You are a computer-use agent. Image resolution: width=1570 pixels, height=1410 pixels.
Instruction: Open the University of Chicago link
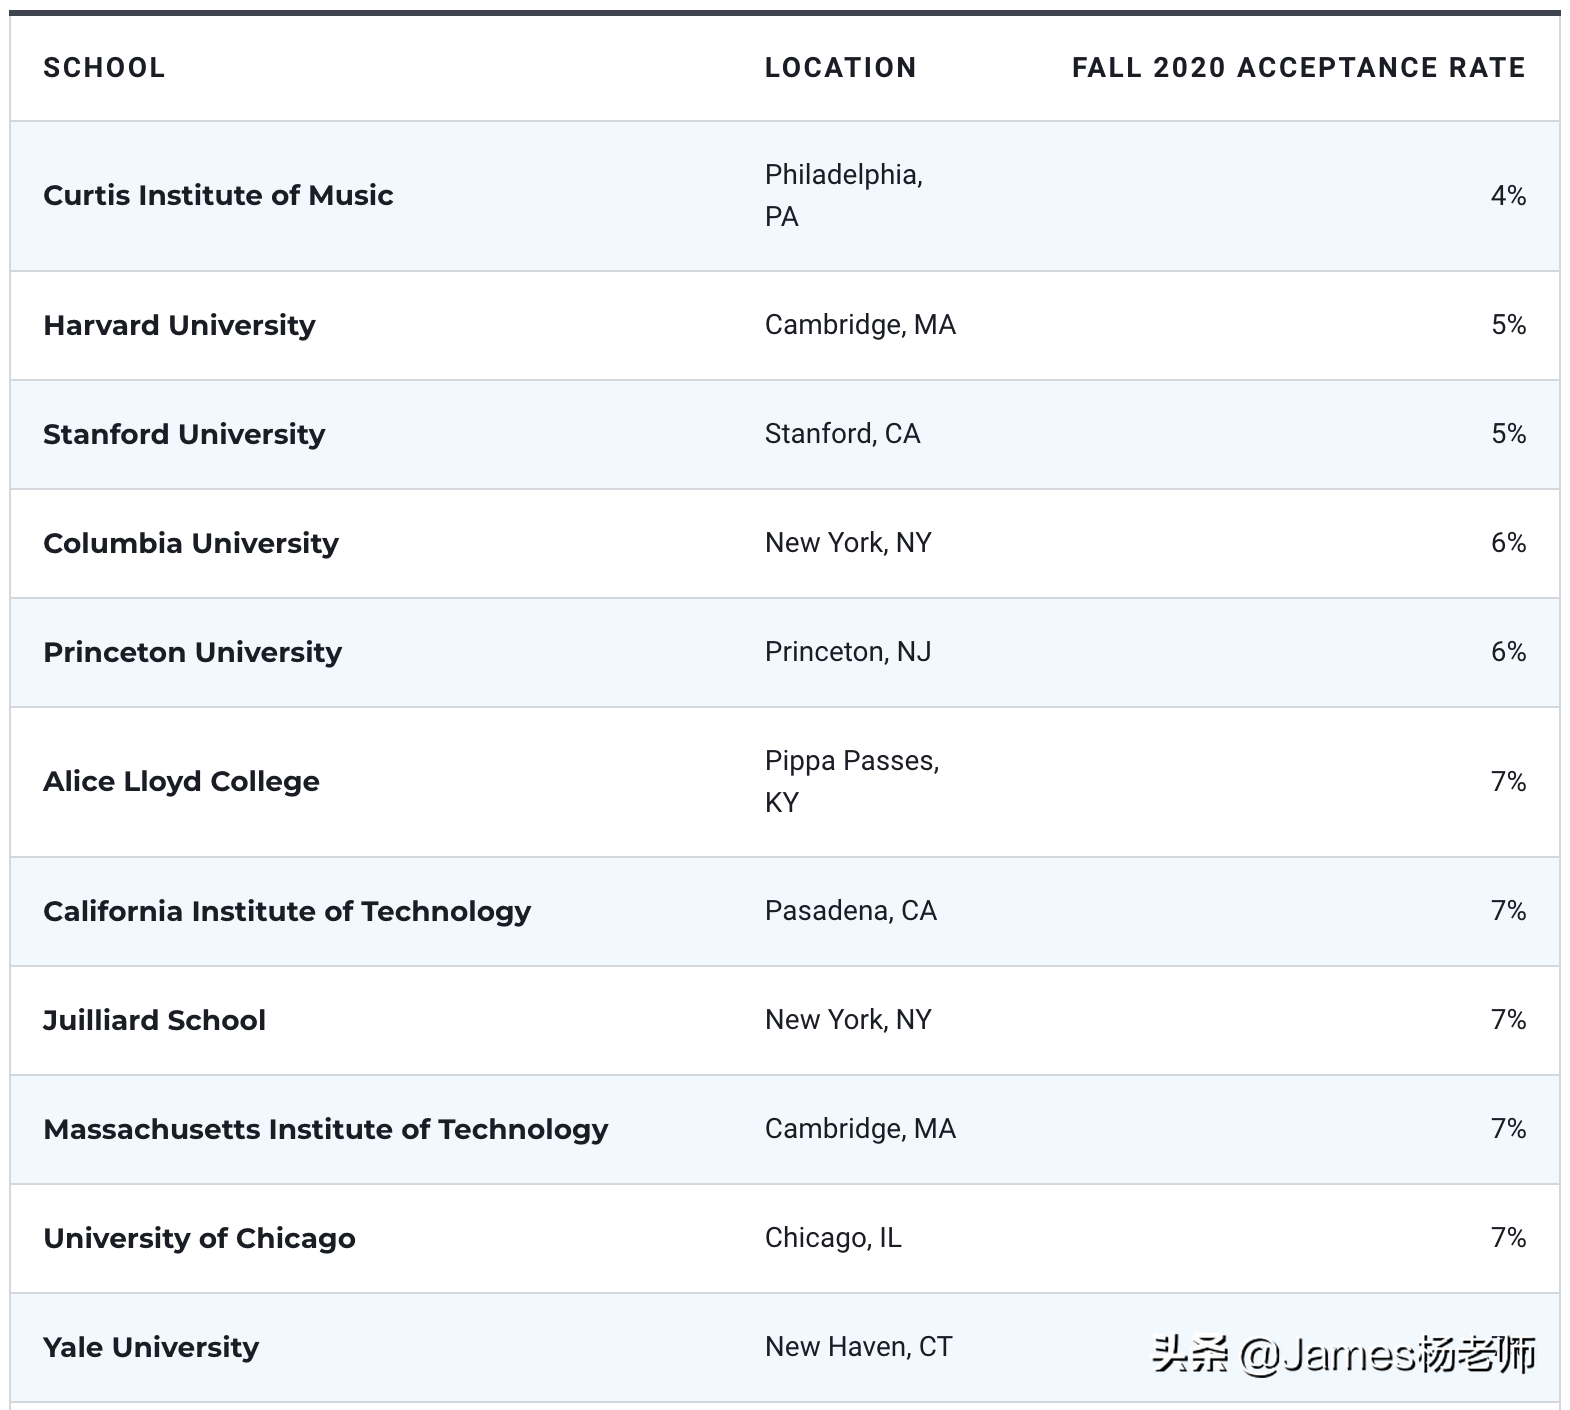coord(199,1238)
